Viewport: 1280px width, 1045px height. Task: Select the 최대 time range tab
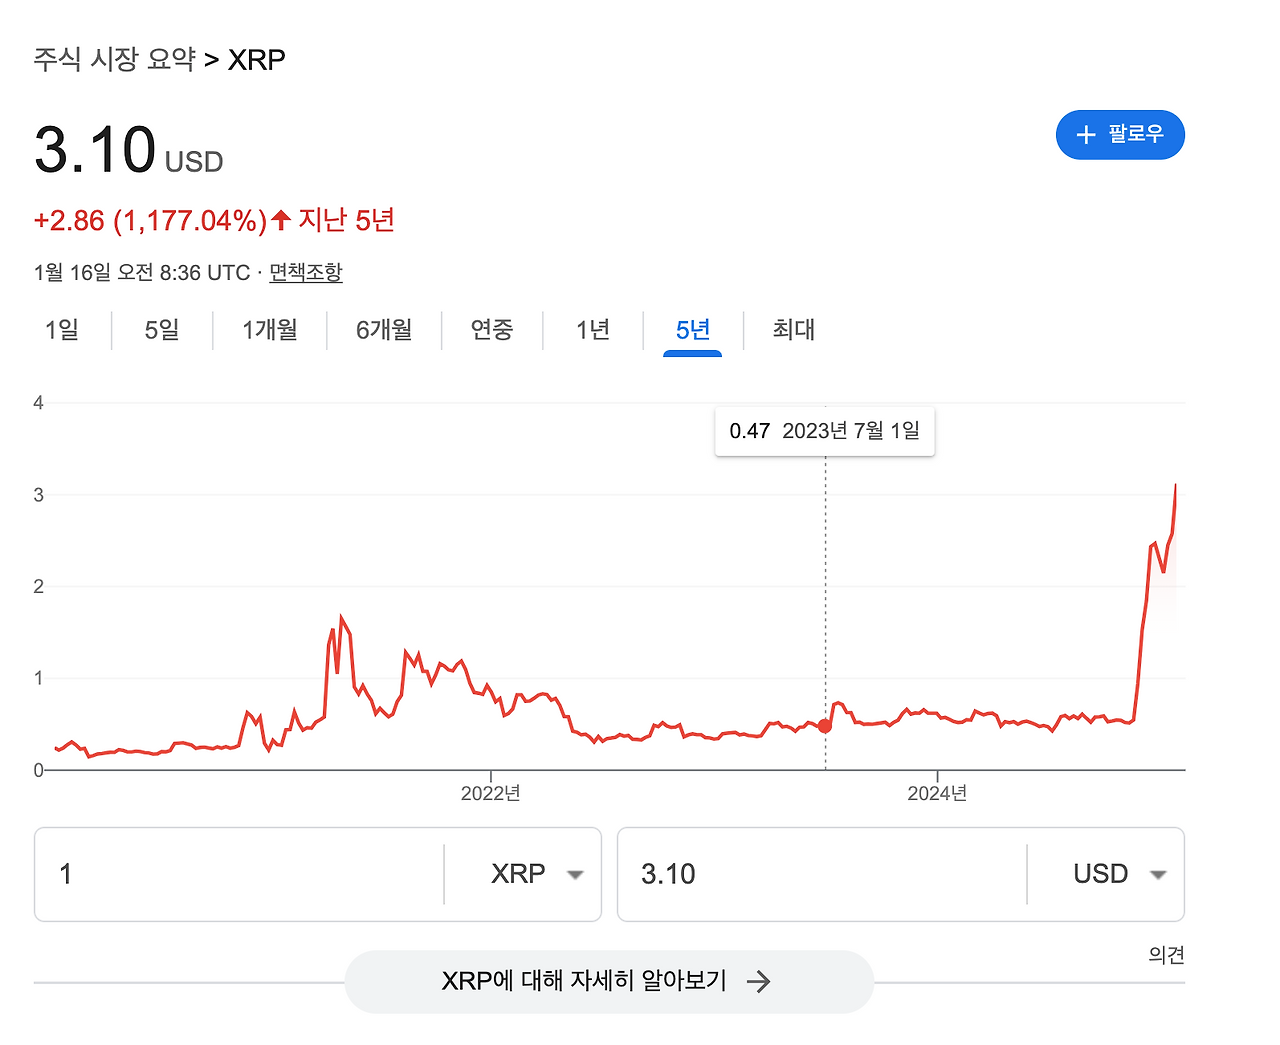(793, 330)
